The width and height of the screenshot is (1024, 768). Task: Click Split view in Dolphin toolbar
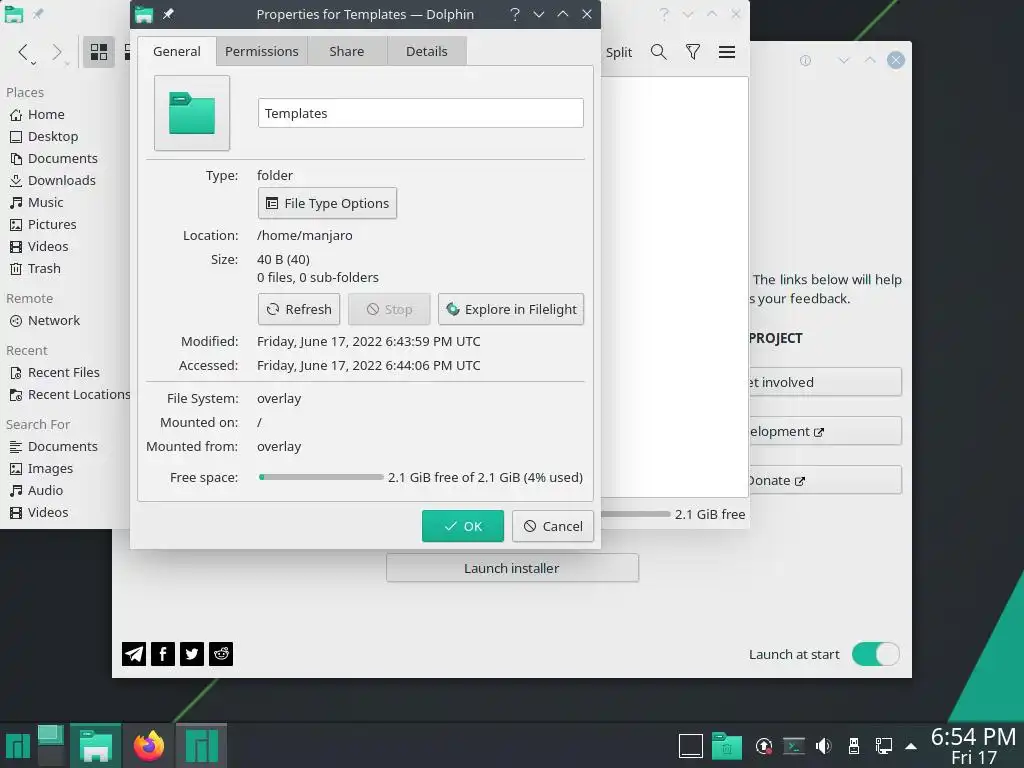click(618, 52)
